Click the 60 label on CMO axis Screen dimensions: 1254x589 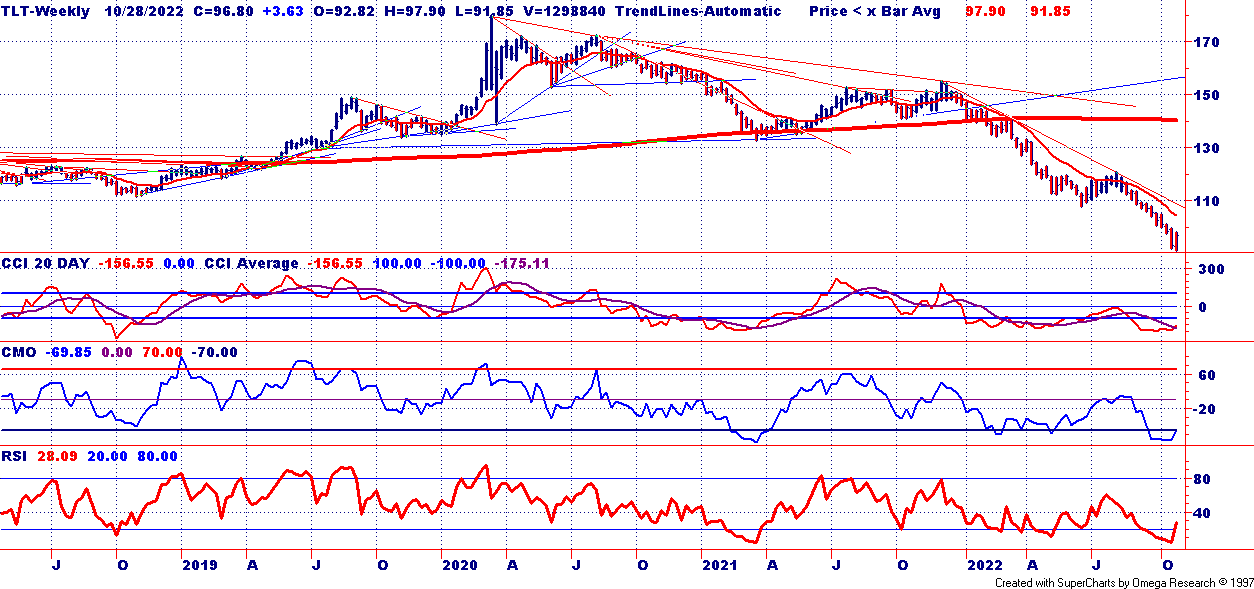click(1207, 375)
